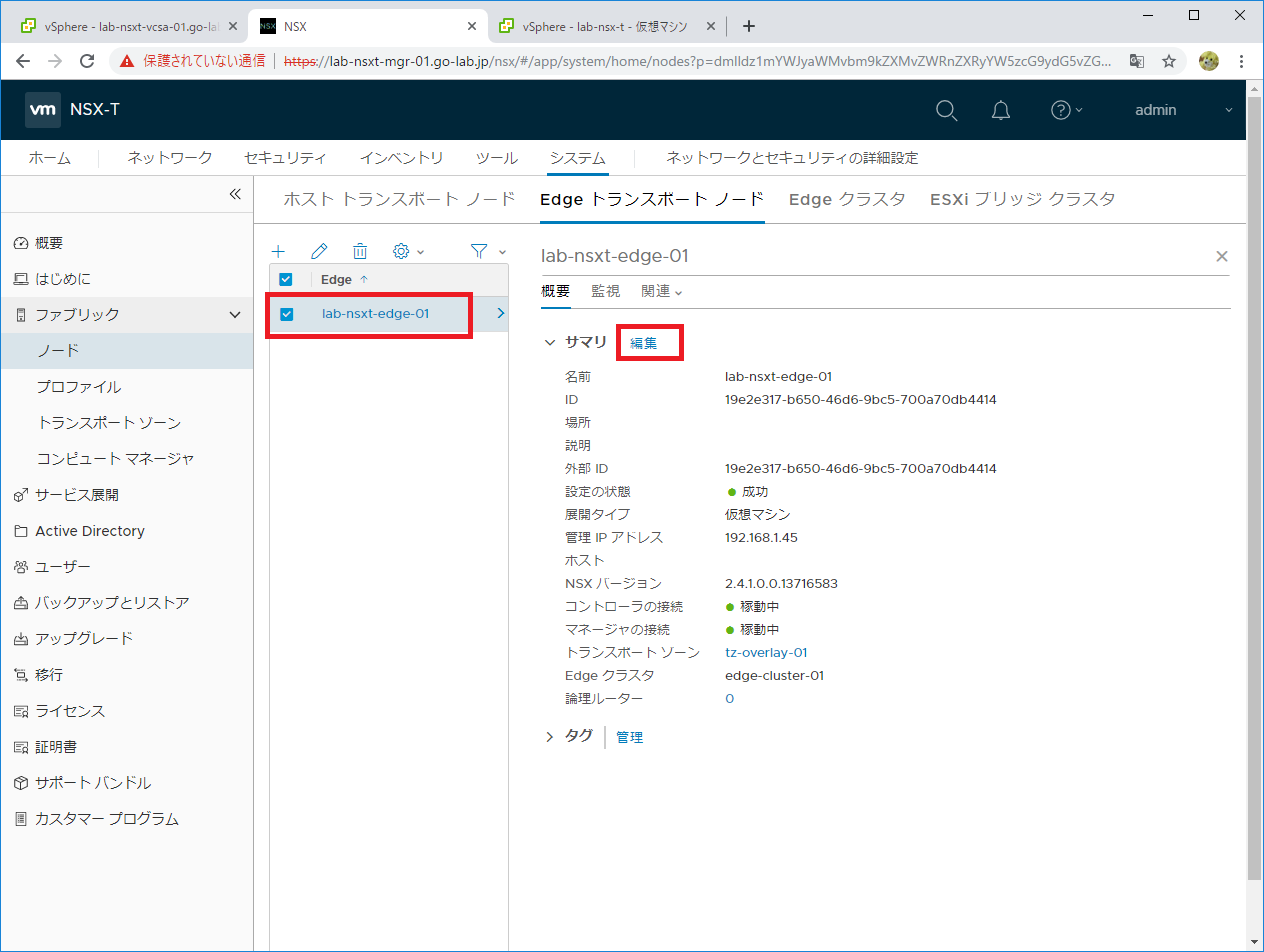Image resolution: width=1264 pixels, height=952 pixels.
Task: Open ネットワークとセキュリティの詳細設定 menu
Action: 792,158
